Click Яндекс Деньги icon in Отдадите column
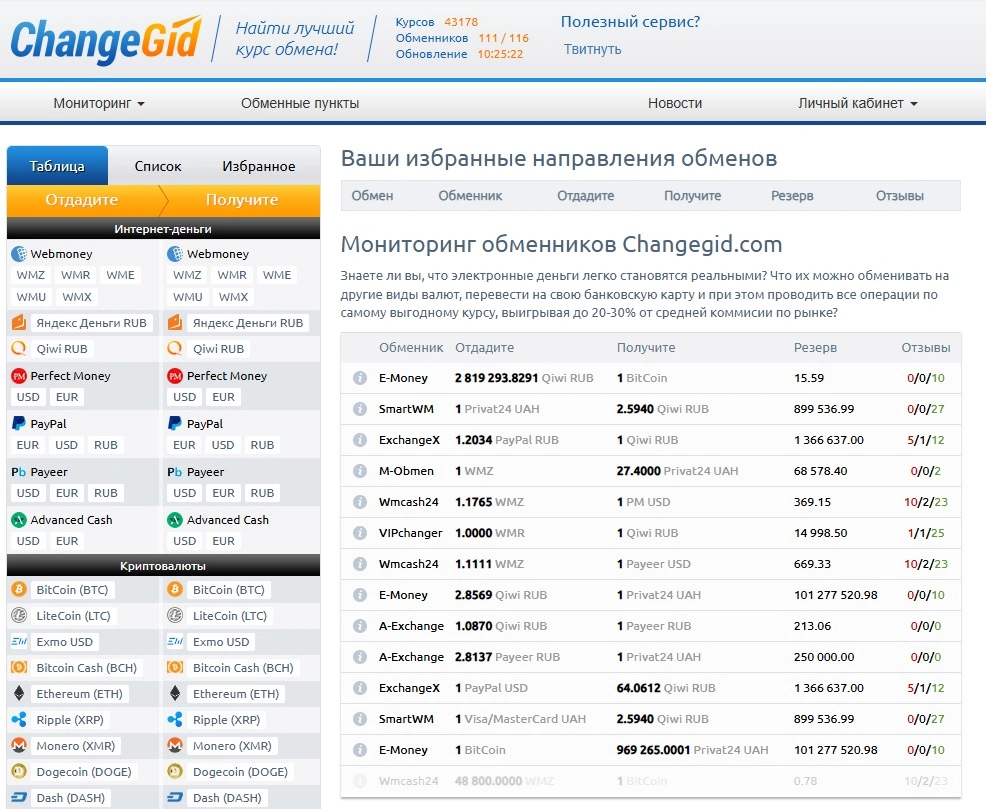The image size is (986, 809). click(x=19, y=322)
